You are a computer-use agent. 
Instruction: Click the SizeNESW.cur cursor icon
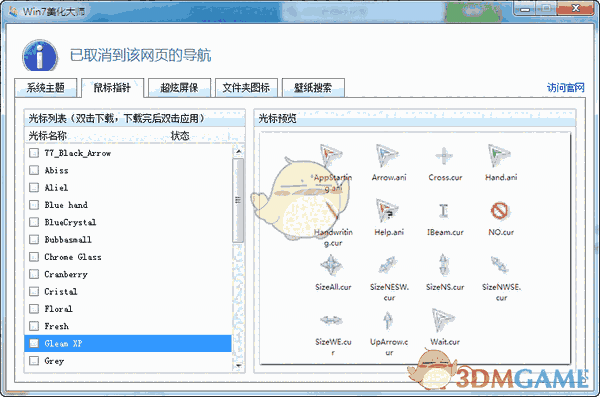point(387,265)
